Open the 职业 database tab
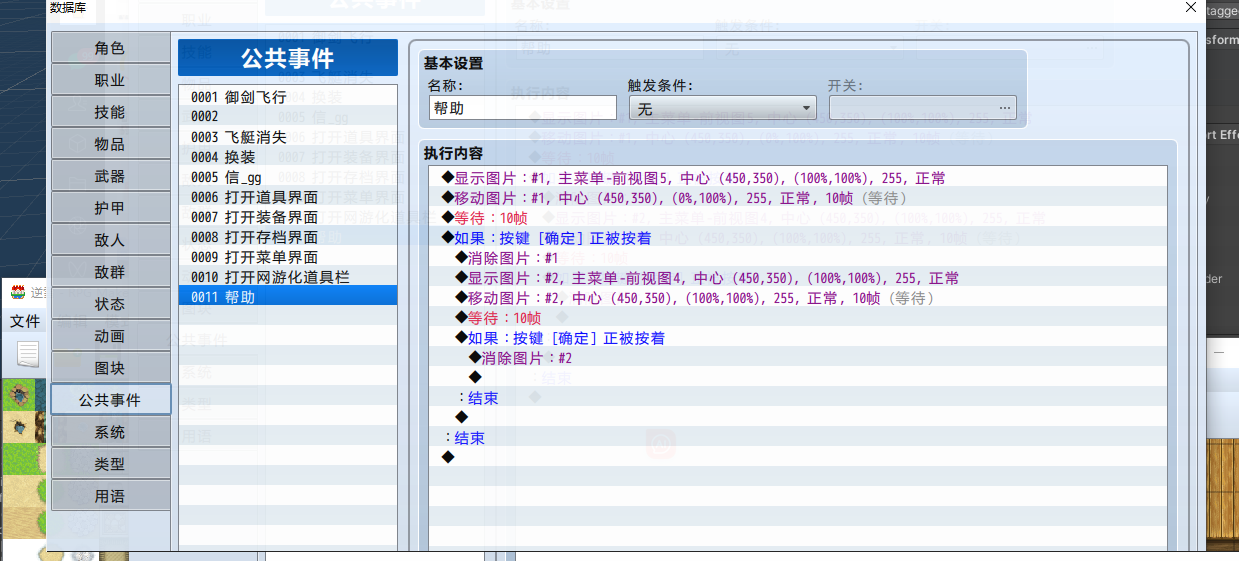The image size is (1239, 561). click(x=110, y=80)
